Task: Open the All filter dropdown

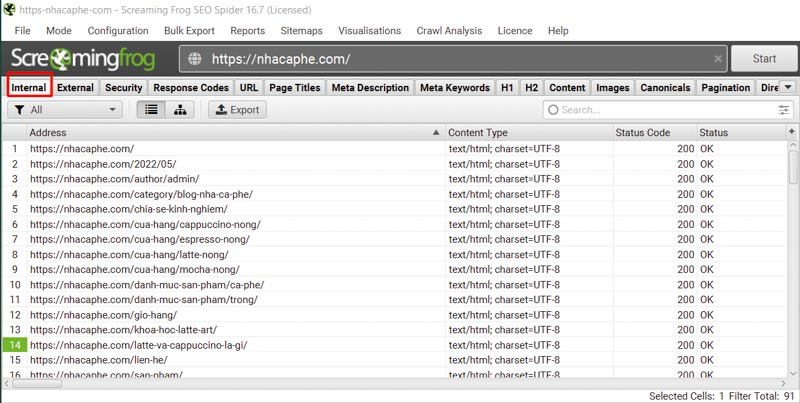Action: coord(66,110)
